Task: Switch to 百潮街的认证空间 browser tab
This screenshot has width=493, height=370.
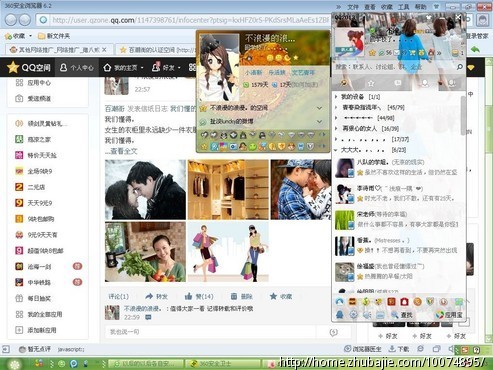Action: pos(156,50)
